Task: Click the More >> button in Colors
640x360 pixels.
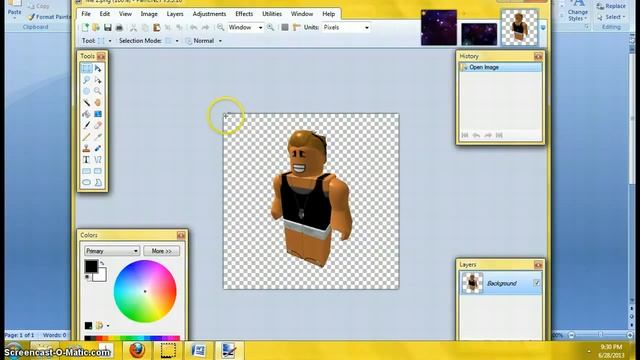Action: click(162, 251)
